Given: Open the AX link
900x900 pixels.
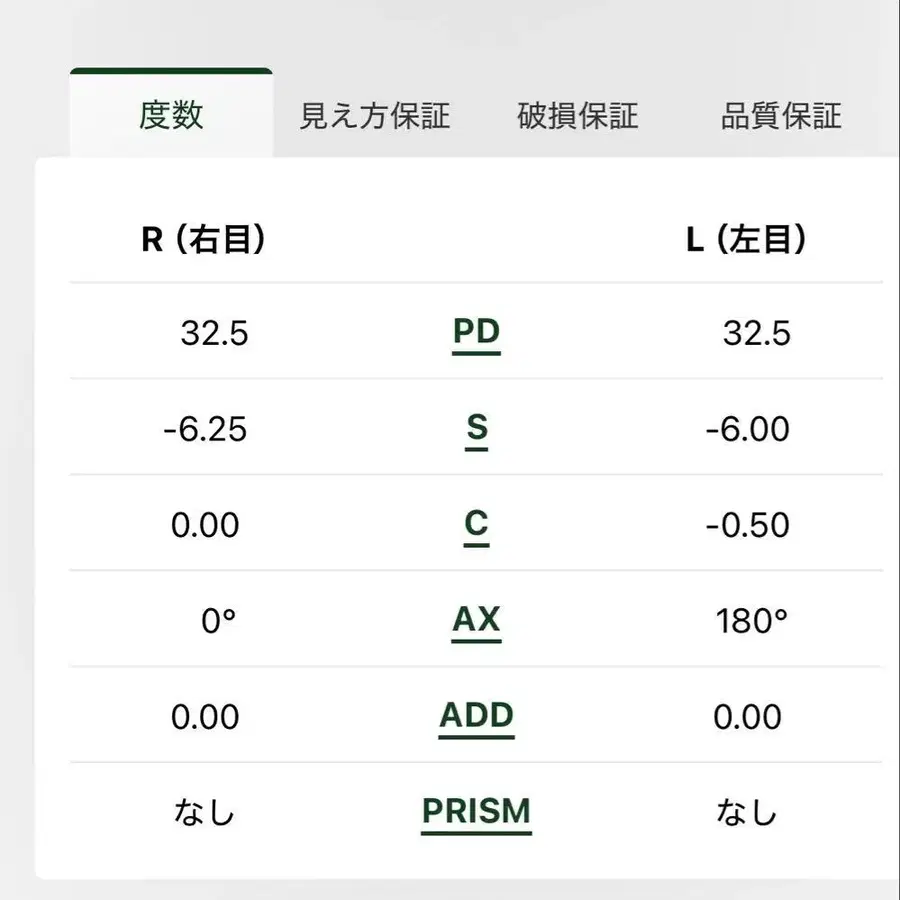Looking at the screenshot, I should click(x=476, y=620).
